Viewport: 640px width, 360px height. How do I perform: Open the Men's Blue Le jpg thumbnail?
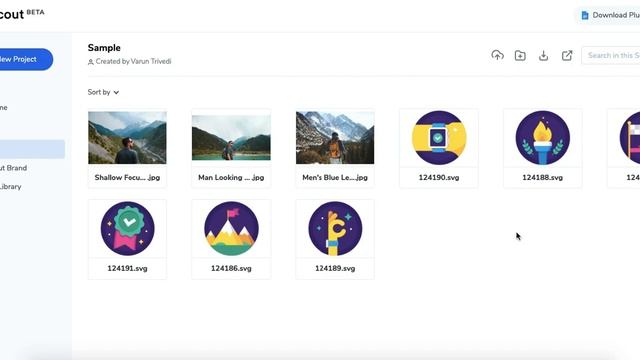tap(335, 138)
